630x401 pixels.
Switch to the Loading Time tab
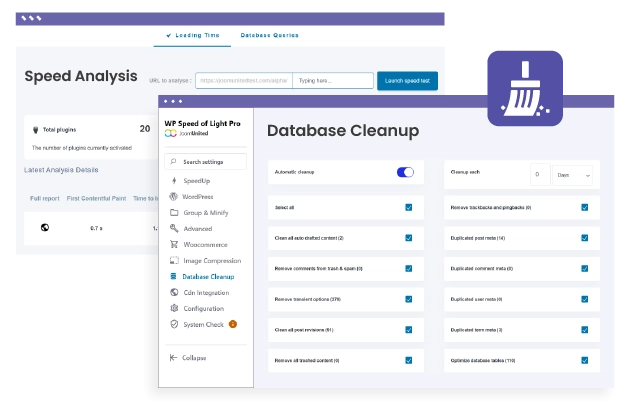(x=192, y=35)
